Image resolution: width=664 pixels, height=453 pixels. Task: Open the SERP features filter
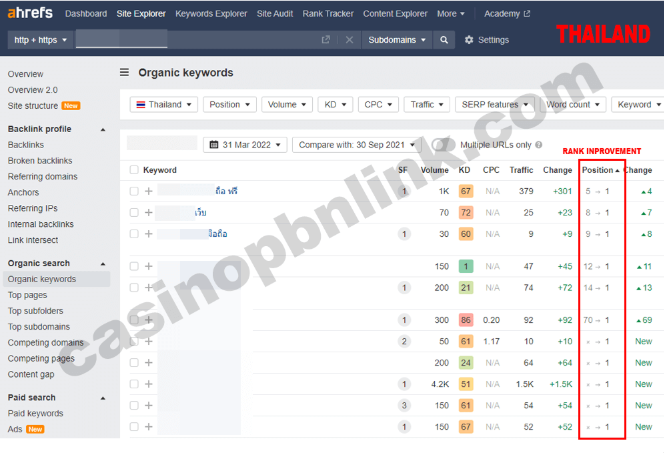495,105
